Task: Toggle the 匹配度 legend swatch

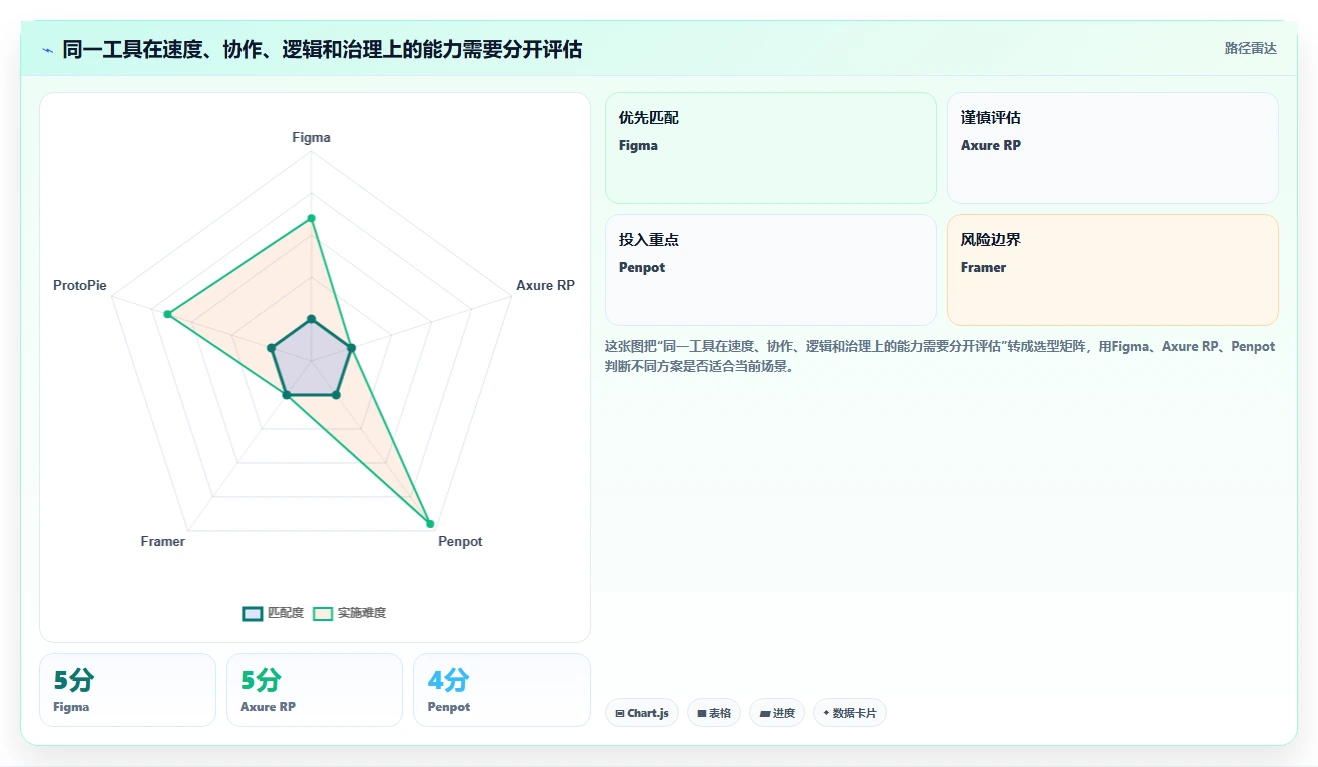Action: click(253, 613)
